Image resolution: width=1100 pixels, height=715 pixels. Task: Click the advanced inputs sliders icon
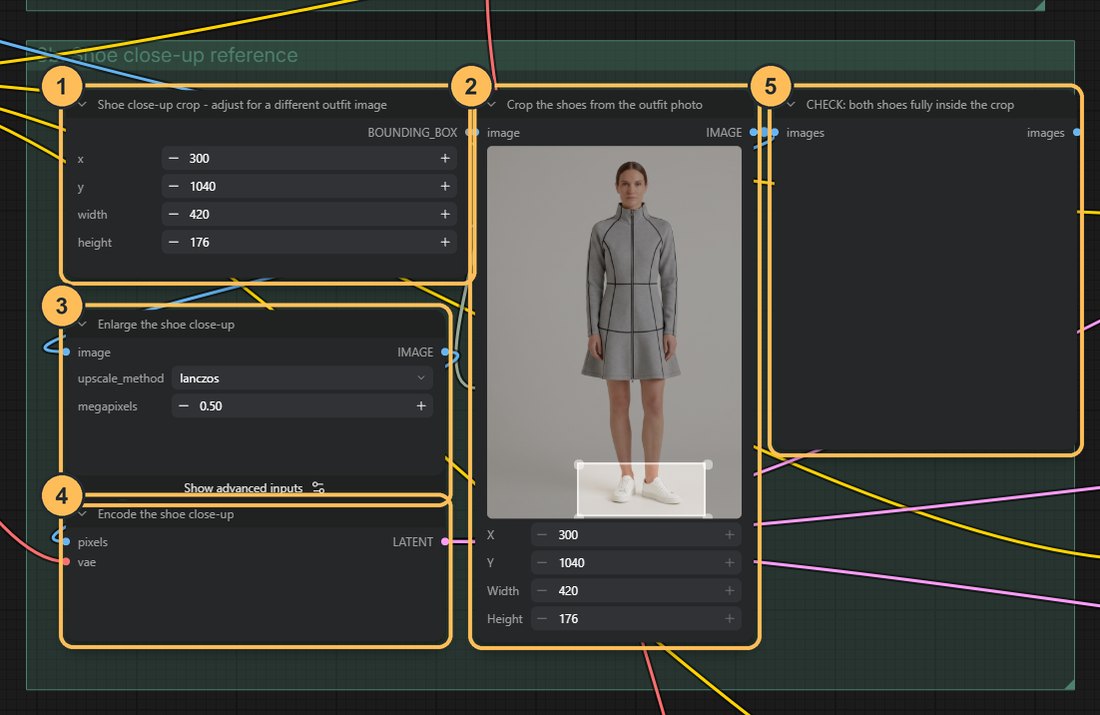tap(318, 488)
